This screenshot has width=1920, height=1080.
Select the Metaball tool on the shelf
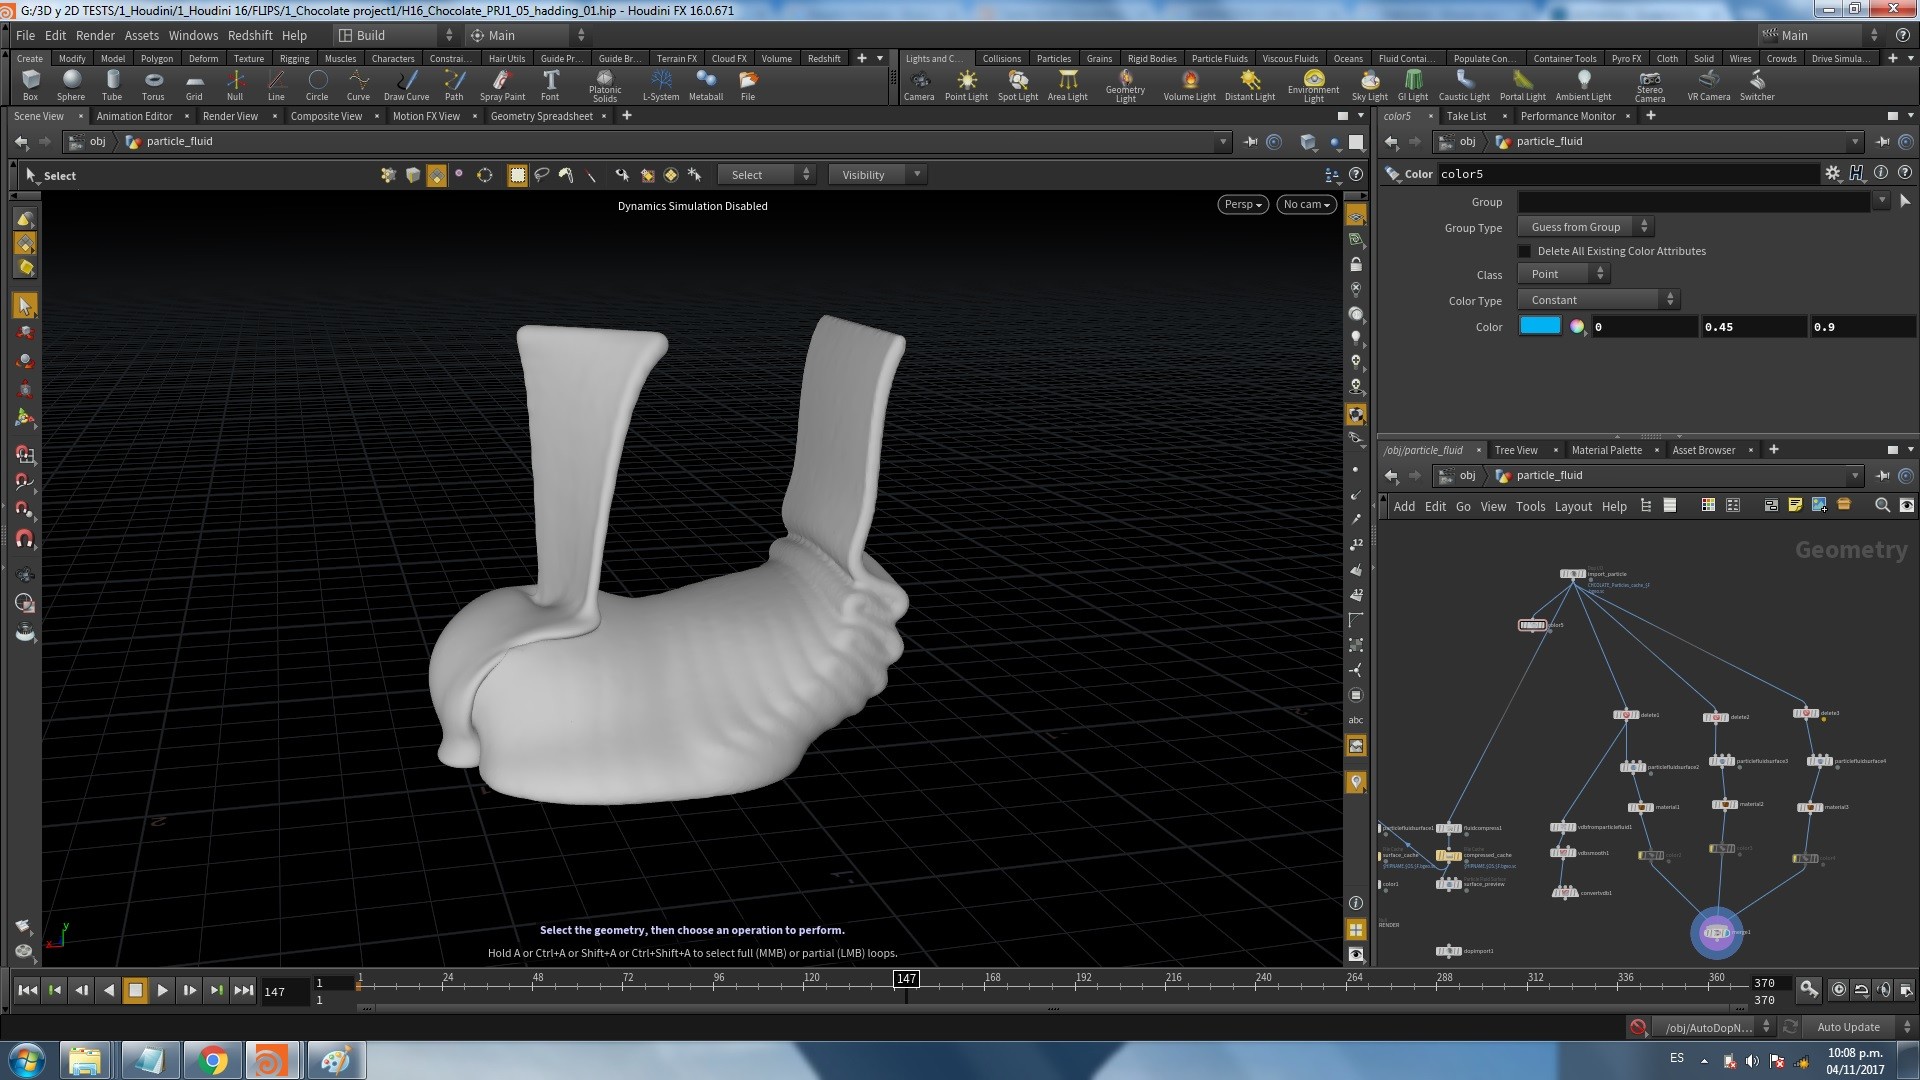tap(706, 85)
